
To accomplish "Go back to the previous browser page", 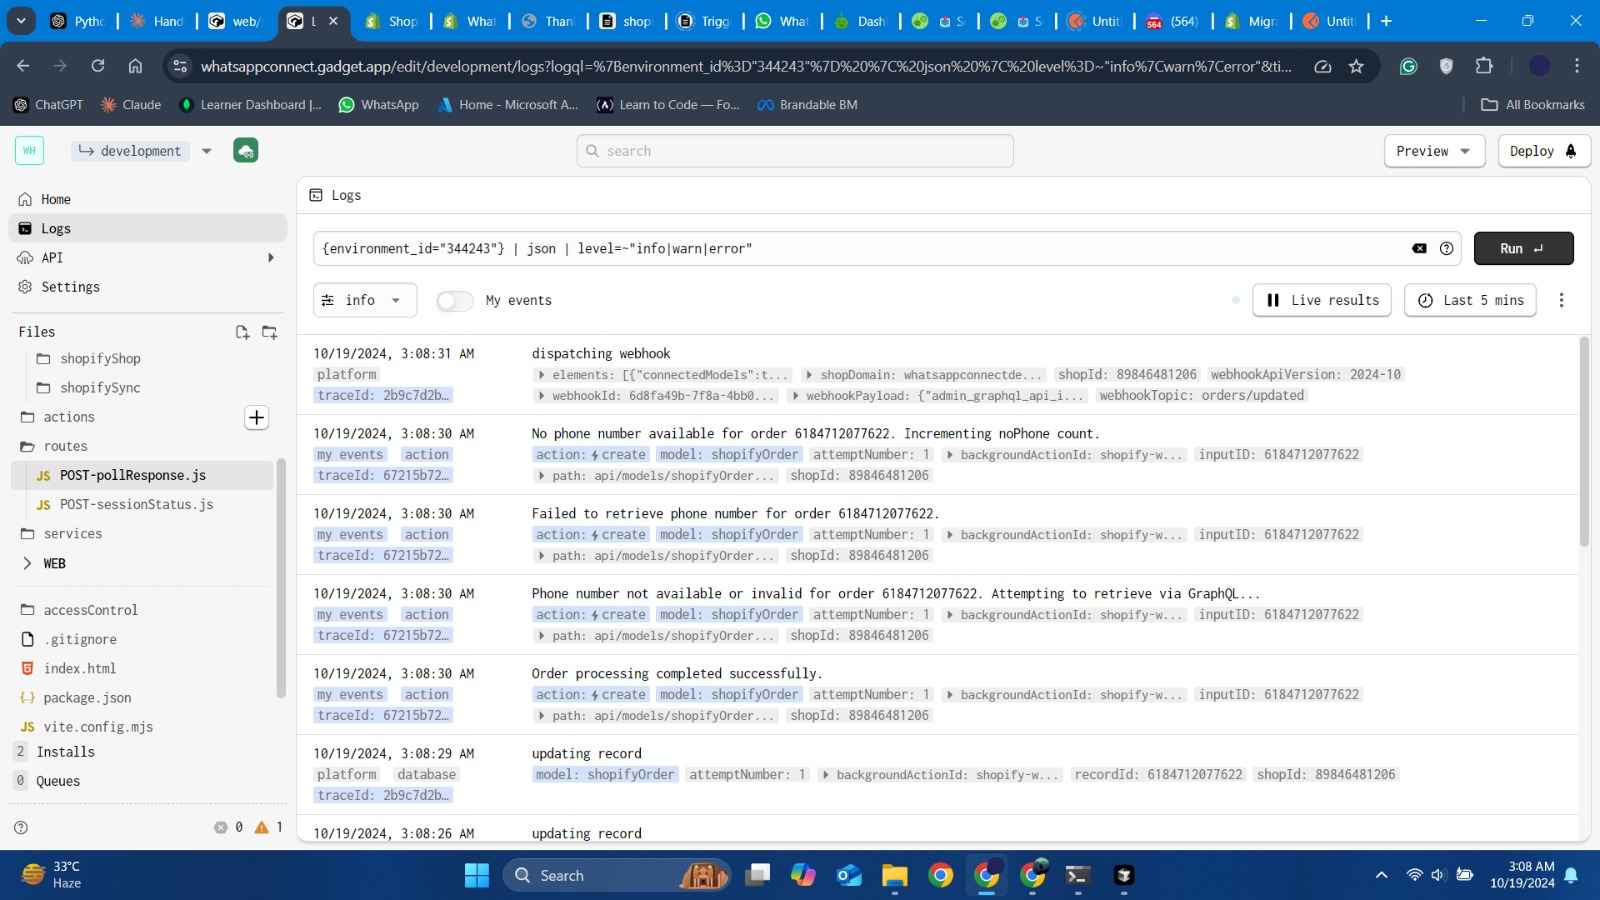I will click(x=23, y=66).
